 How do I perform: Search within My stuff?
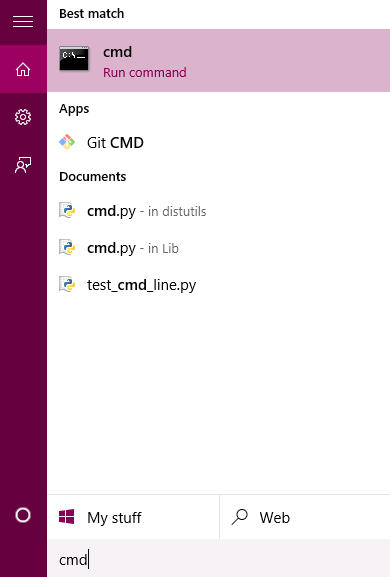click(x=133, y=517)
